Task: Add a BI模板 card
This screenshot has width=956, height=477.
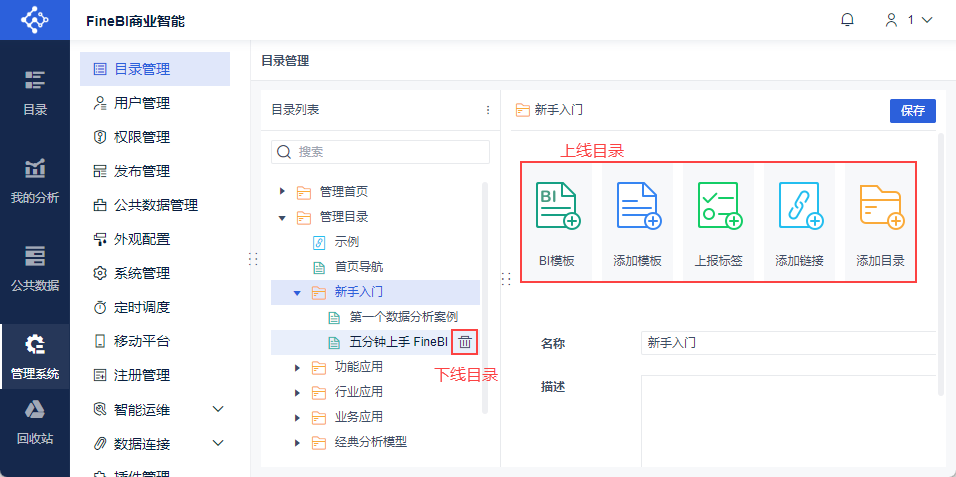Action: click(557, 221)
